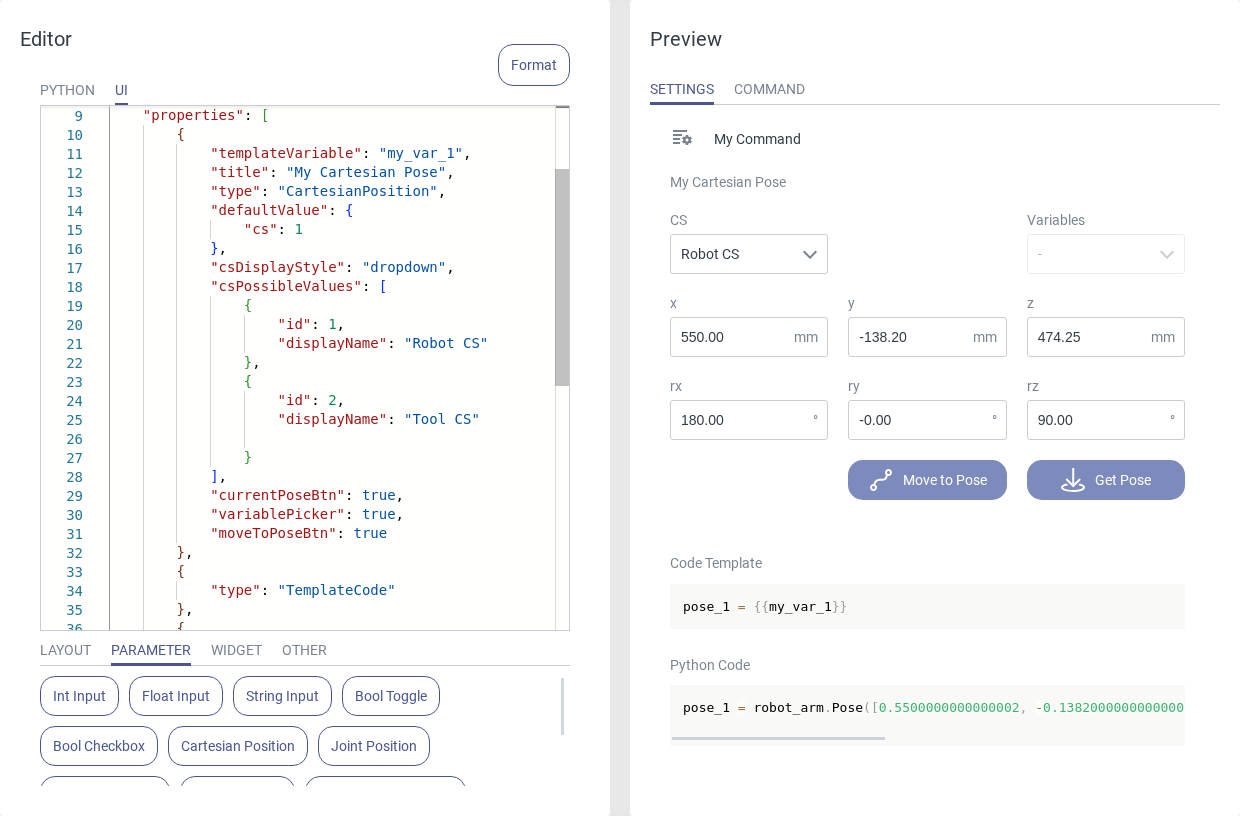The height and width of the screenshot is (816, 1240).
Task: Expand the Variables dropdown
Action: click(x=1105, y=254)
